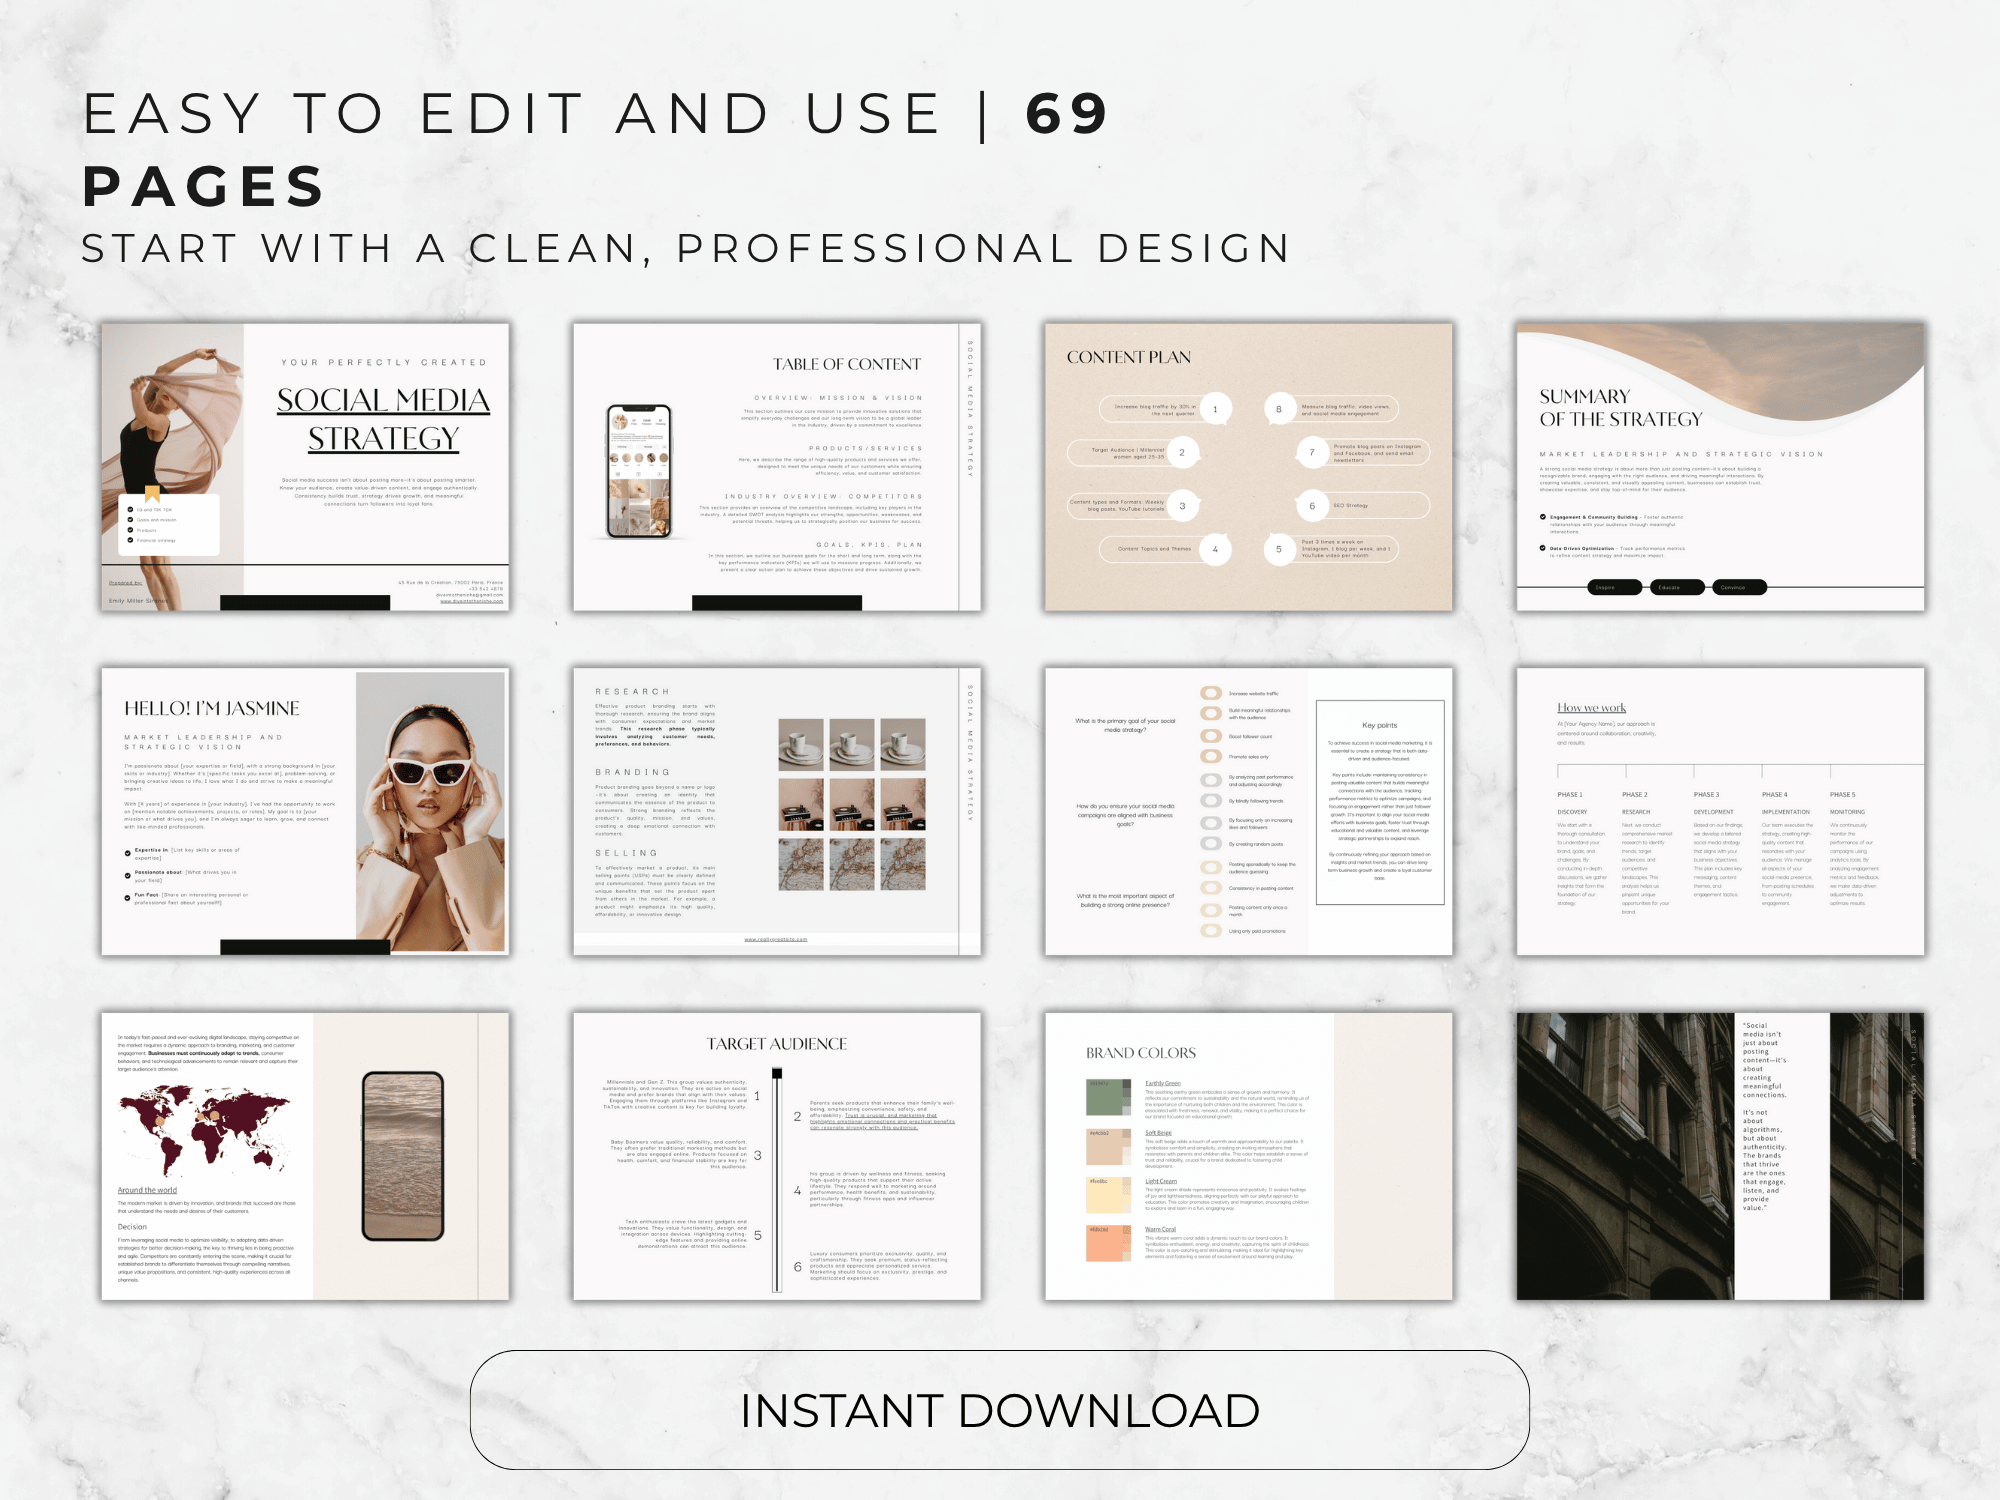Select the Earthly Green color swatch

[1105, 1097]
